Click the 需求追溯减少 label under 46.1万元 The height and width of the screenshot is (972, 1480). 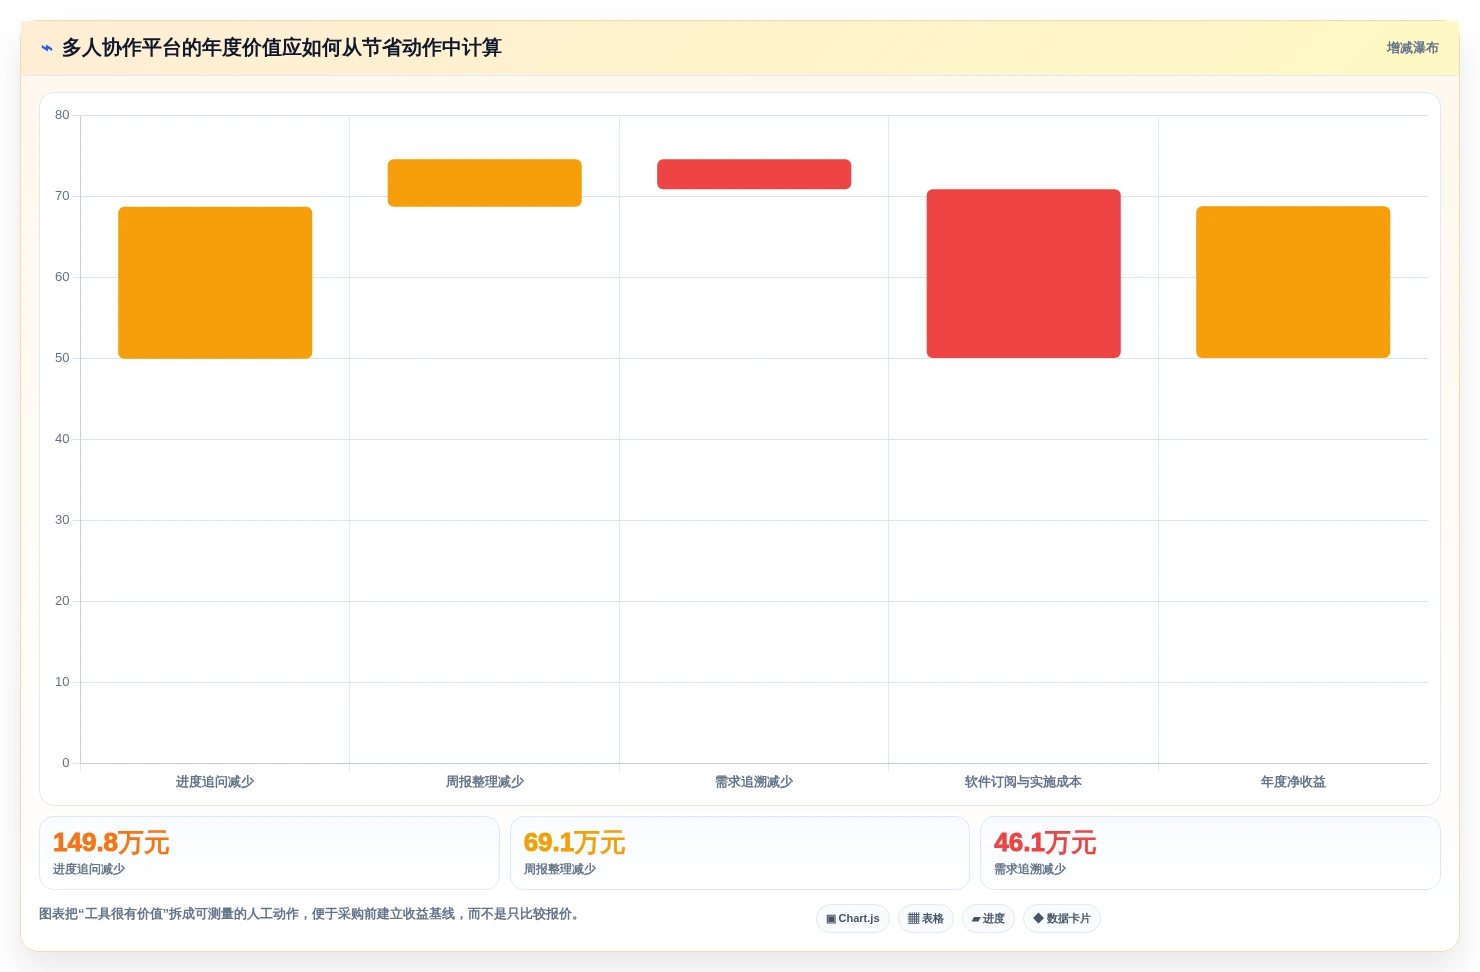[x=1030, y=869]
